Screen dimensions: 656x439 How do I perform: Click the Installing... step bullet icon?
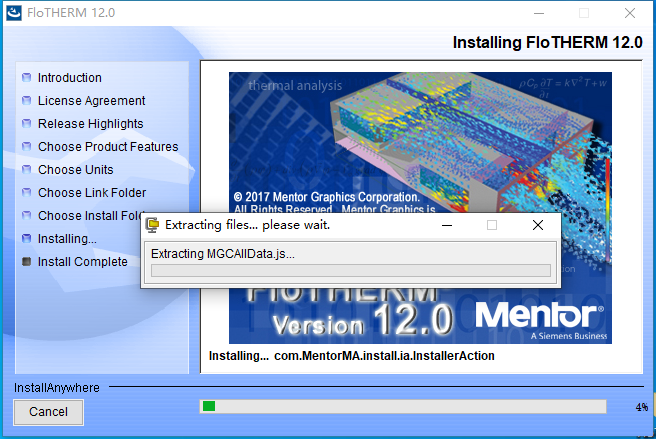click(26, 239)
